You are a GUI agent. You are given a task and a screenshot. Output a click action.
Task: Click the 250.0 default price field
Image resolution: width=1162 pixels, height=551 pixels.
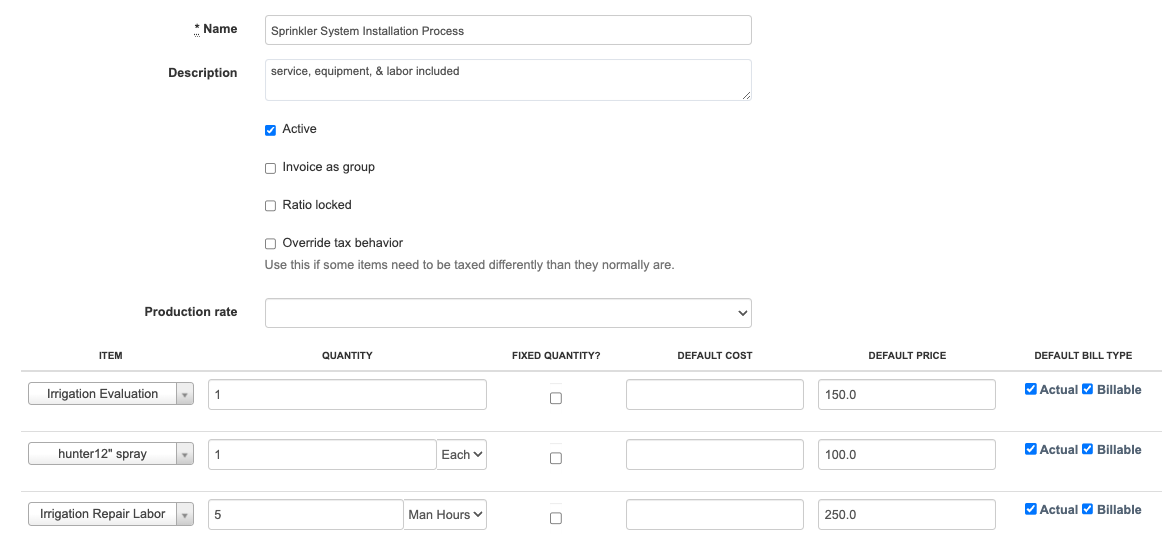(907, 515)
